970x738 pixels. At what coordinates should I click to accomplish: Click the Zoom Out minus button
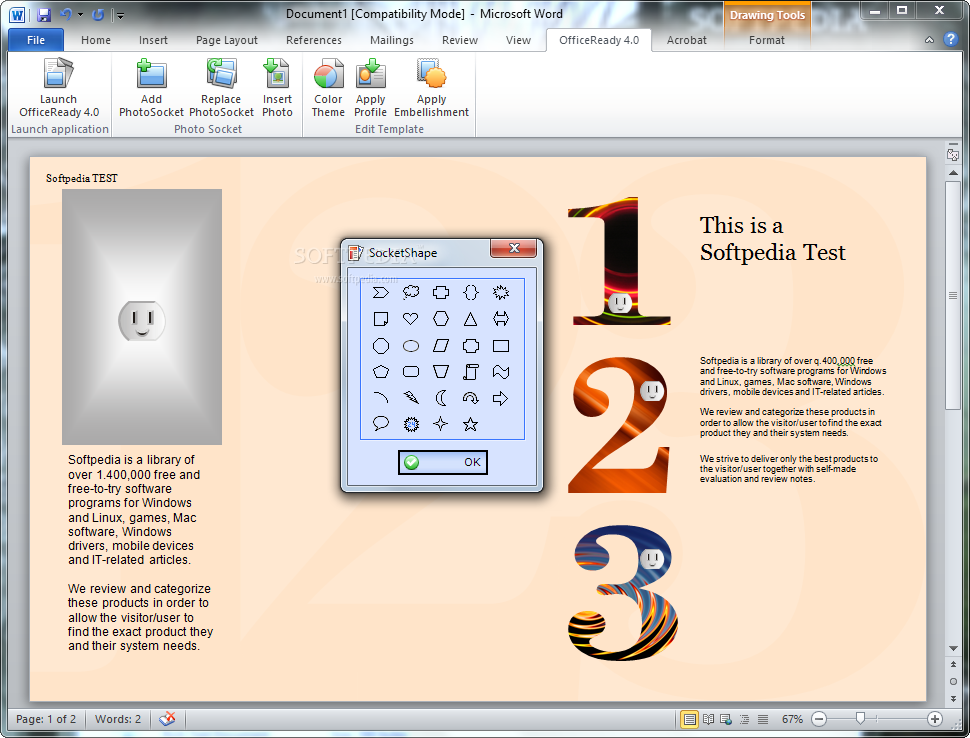click(818, 719)
